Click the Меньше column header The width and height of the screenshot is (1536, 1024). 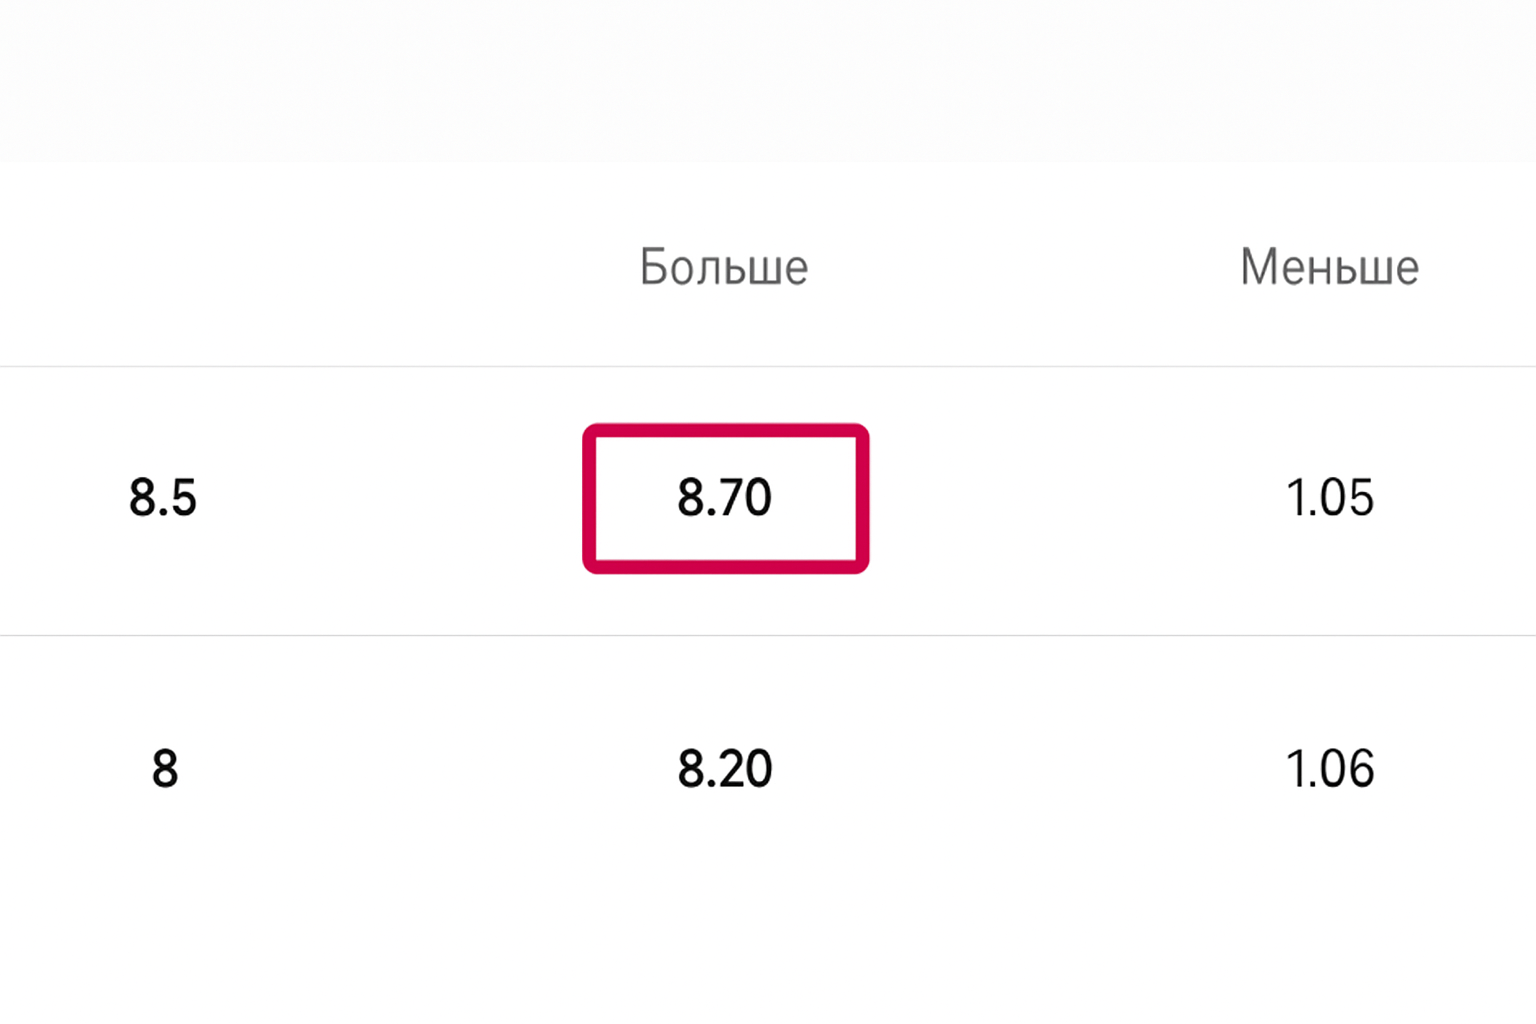(1329, 267)
